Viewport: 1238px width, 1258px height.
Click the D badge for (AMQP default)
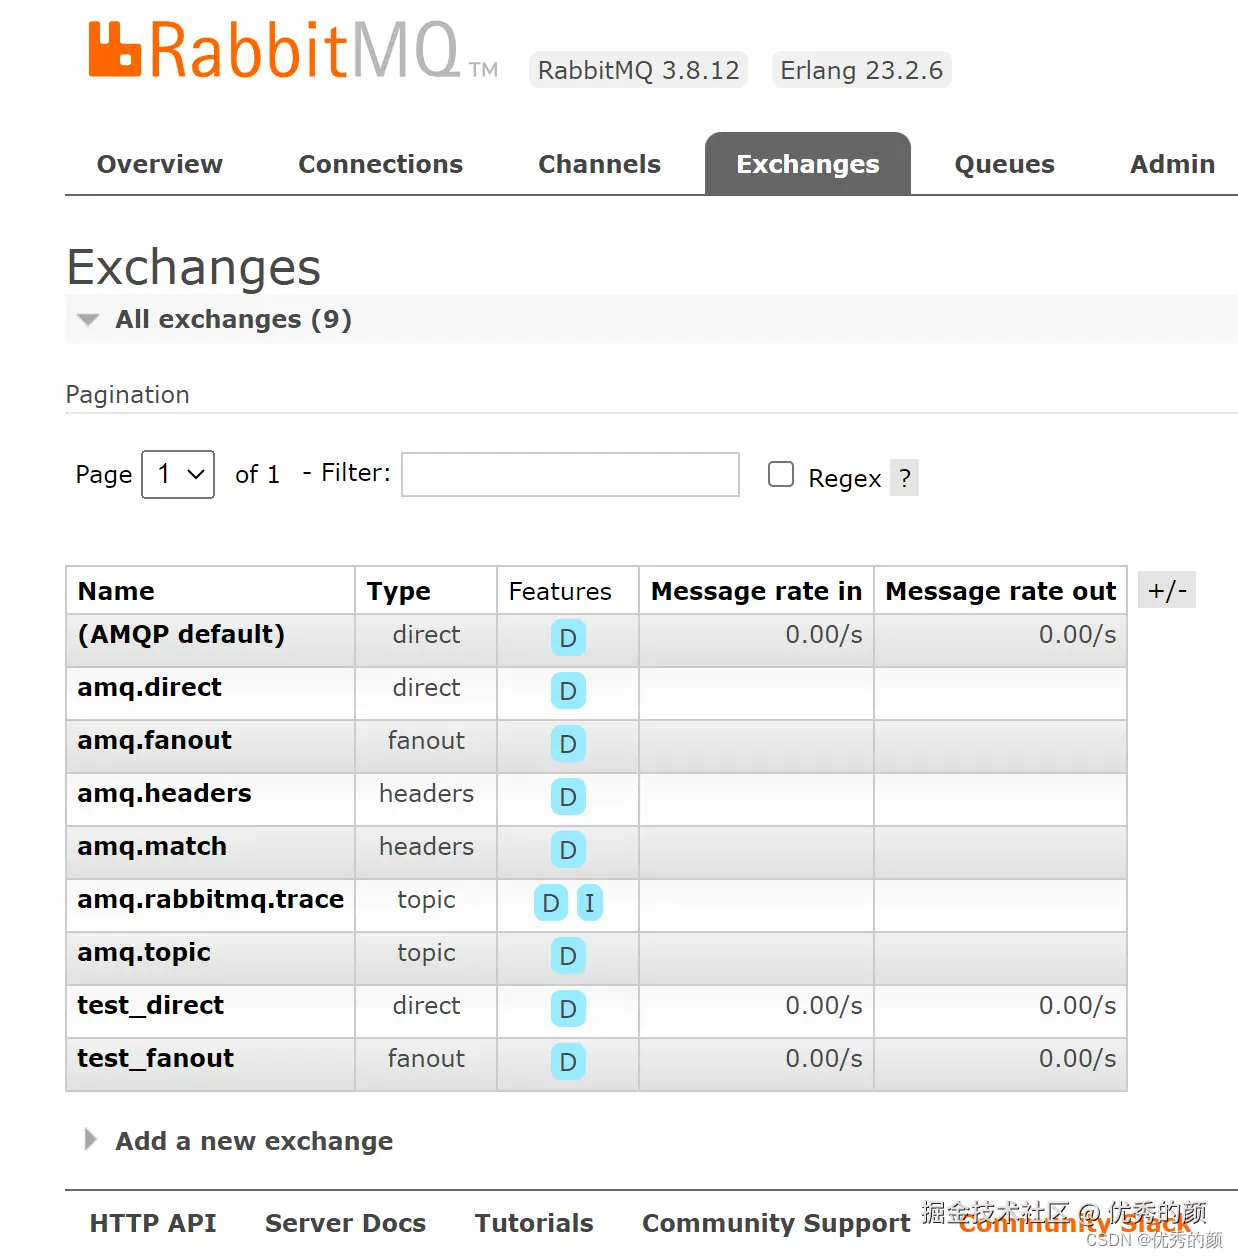[x=568, y=638]
